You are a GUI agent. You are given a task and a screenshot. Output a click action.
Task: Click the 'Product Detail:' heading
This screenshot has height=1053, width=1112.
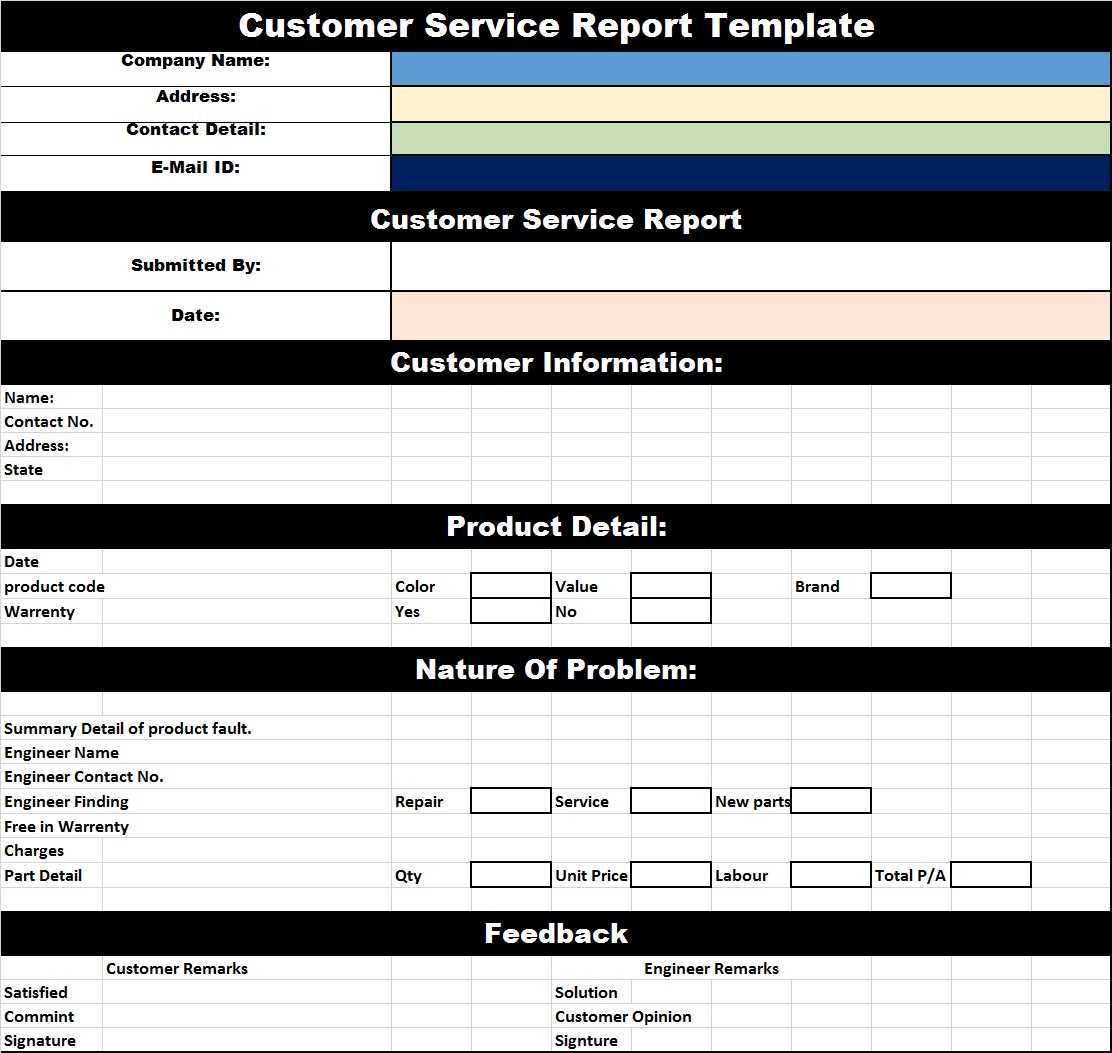coord(556,526)
